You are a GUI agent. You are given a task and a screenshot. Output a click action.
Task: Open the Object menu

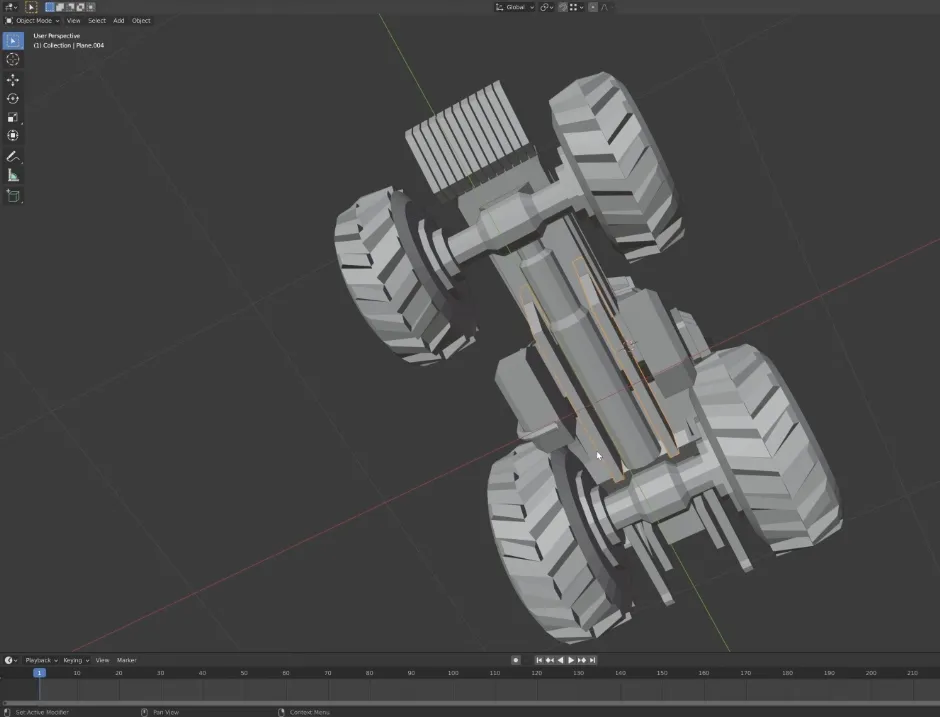point(141,20)
